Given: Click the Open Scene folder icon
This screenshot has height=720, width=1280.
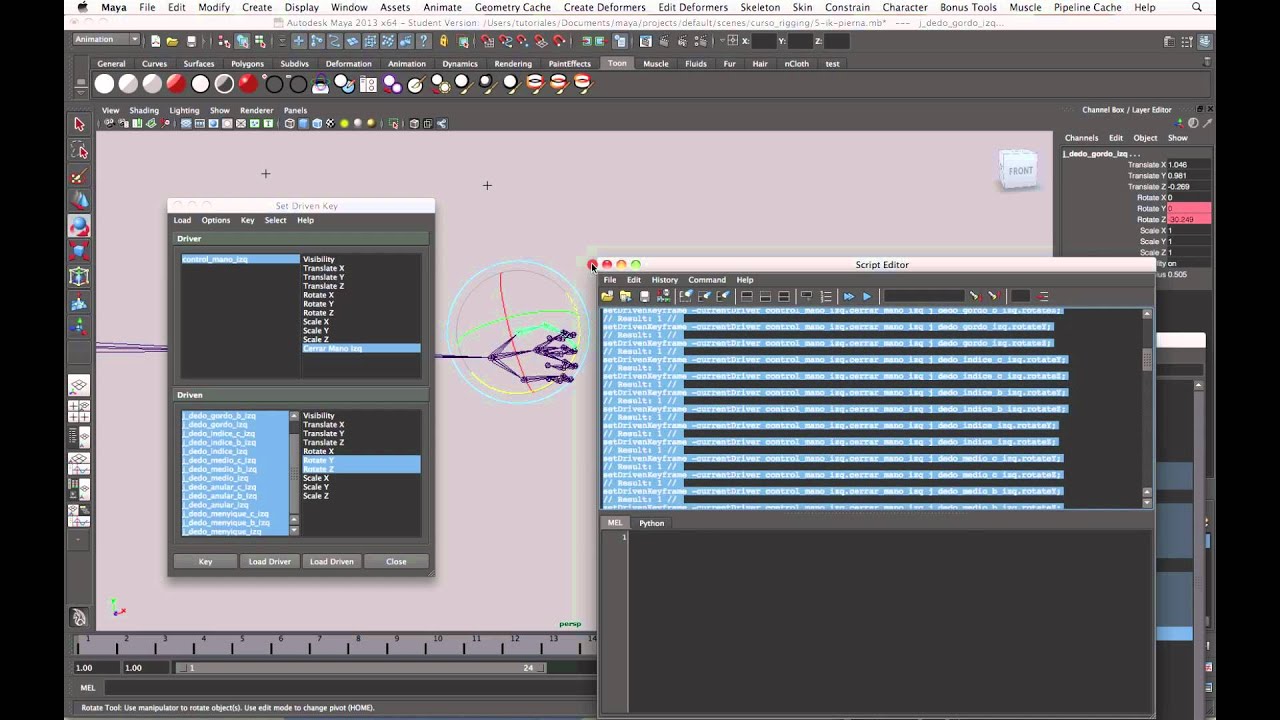Looking at the screenshot, I should (173, 41).
